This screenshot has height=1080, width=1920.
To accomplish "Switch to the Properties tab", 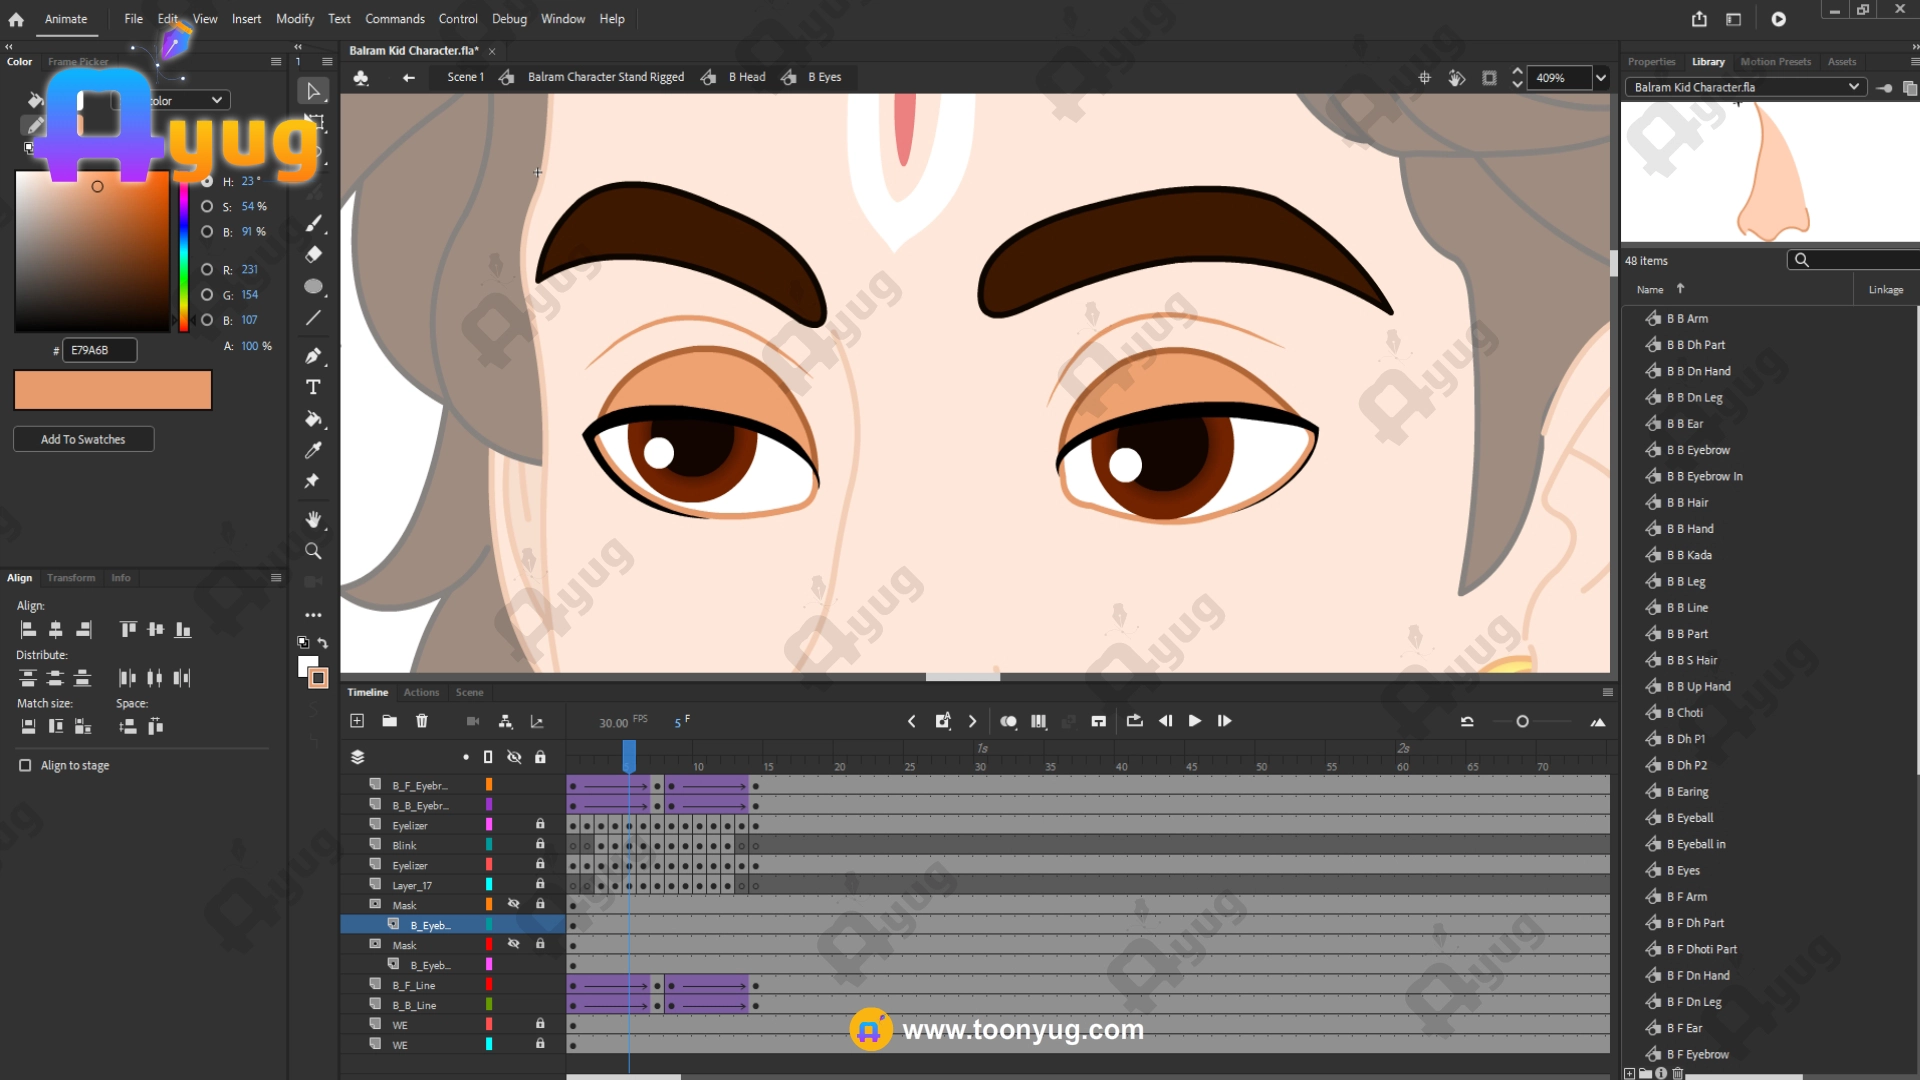I will (x=1651, y=62).
